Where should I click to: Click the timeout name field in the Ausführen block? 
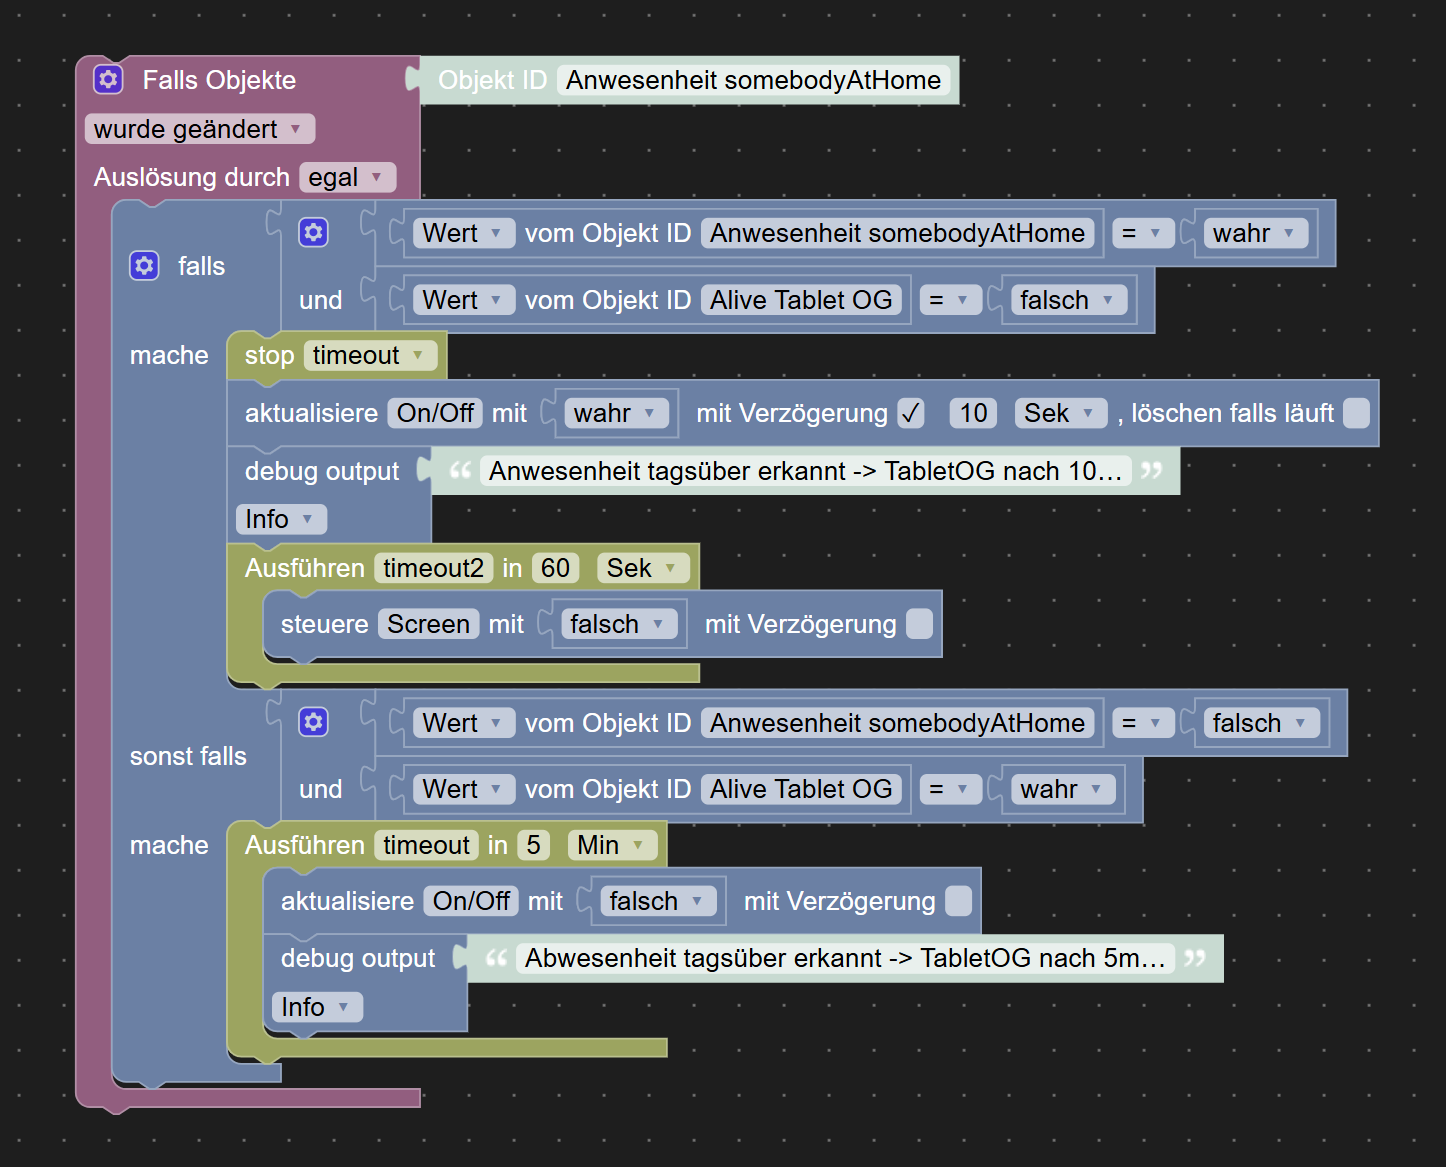pyautogui.click(x=427, y=845)
